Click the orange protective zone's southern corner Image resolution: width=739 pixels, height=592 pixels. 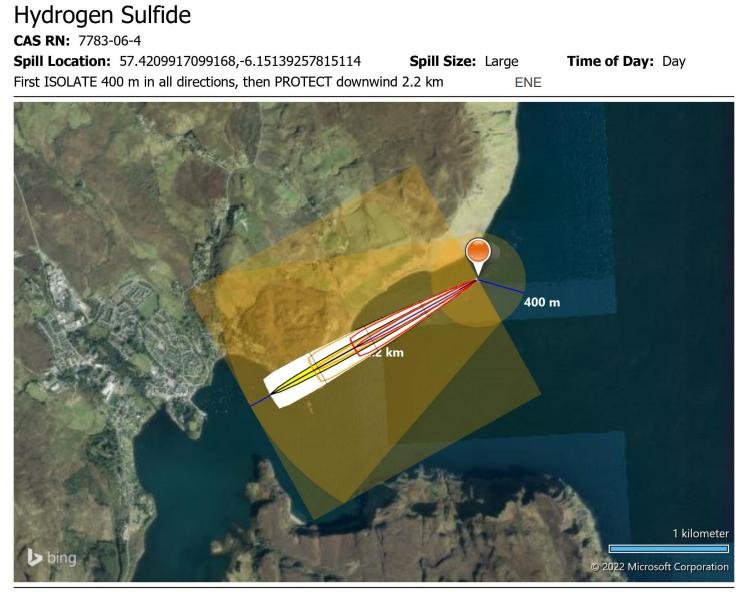click(x=314, y=518)
